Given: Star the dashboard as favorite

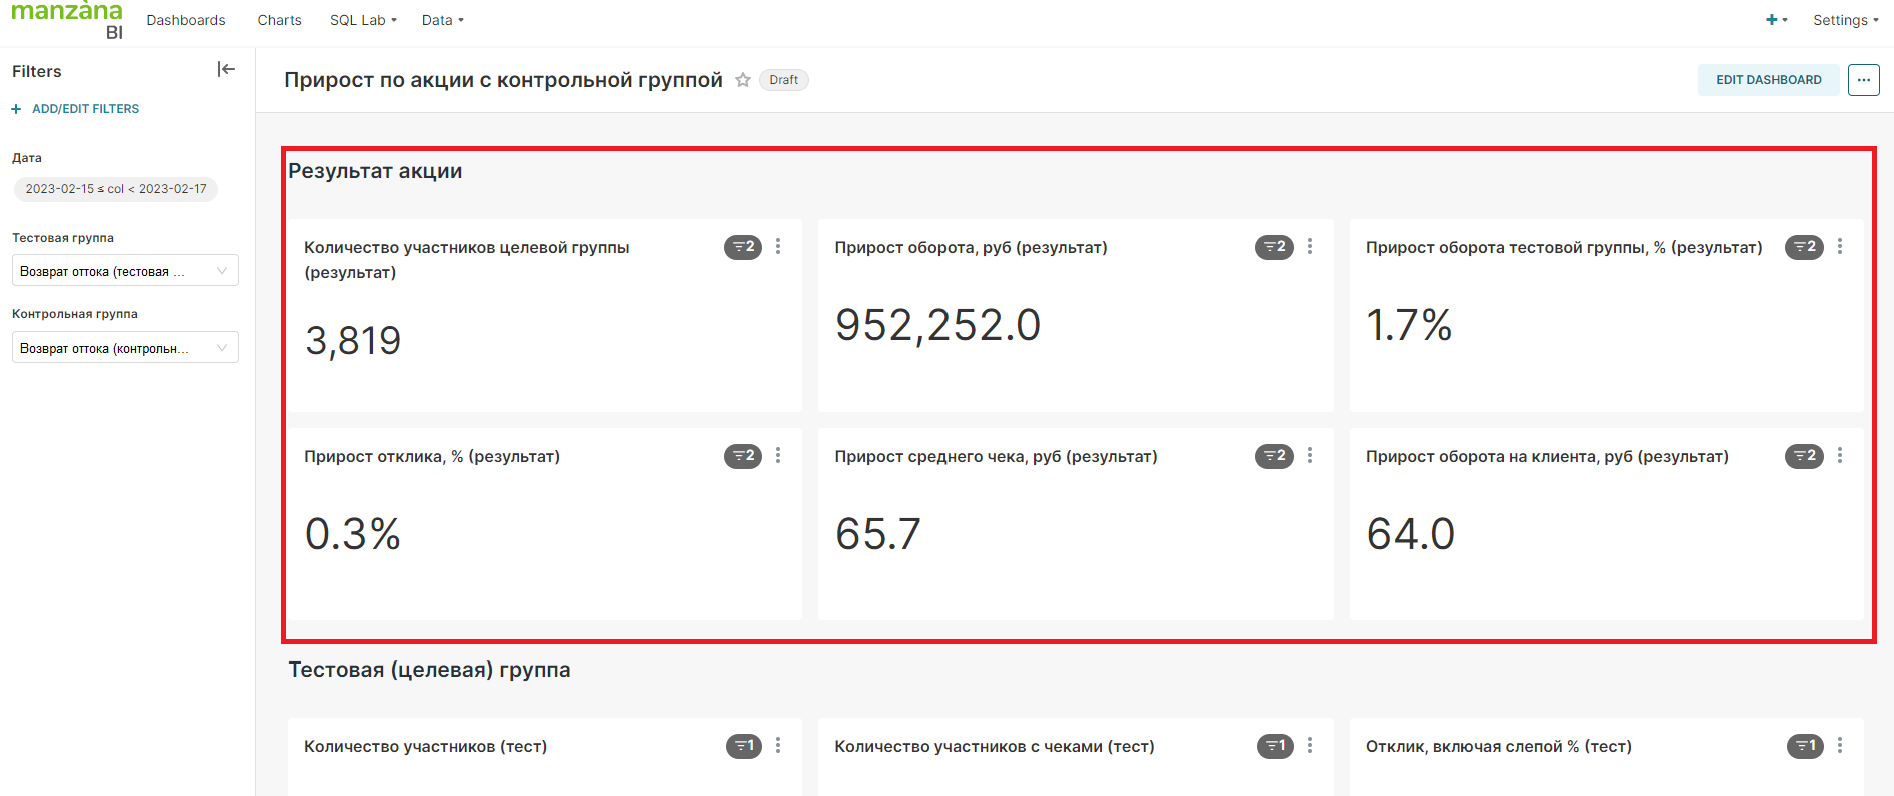Looking at the screenshot, I should (743, 80).
